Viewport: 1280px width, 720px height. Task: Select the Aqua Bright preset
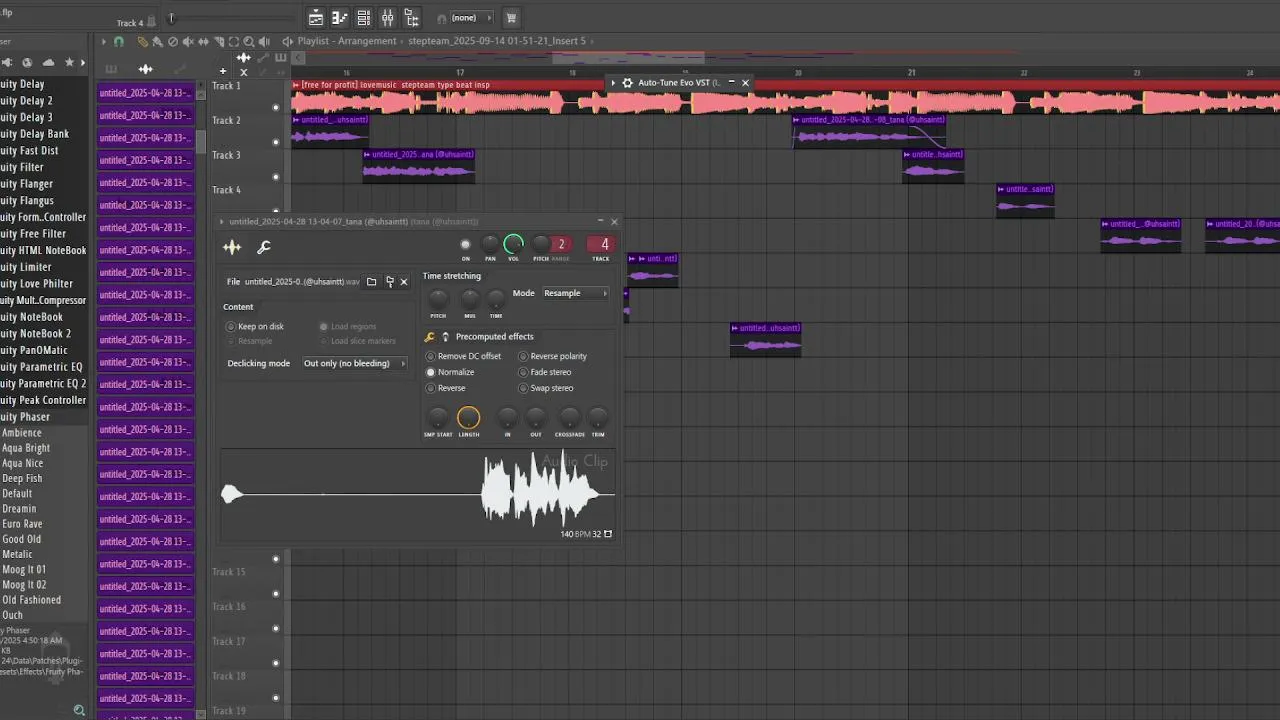[x=26, y=448]
